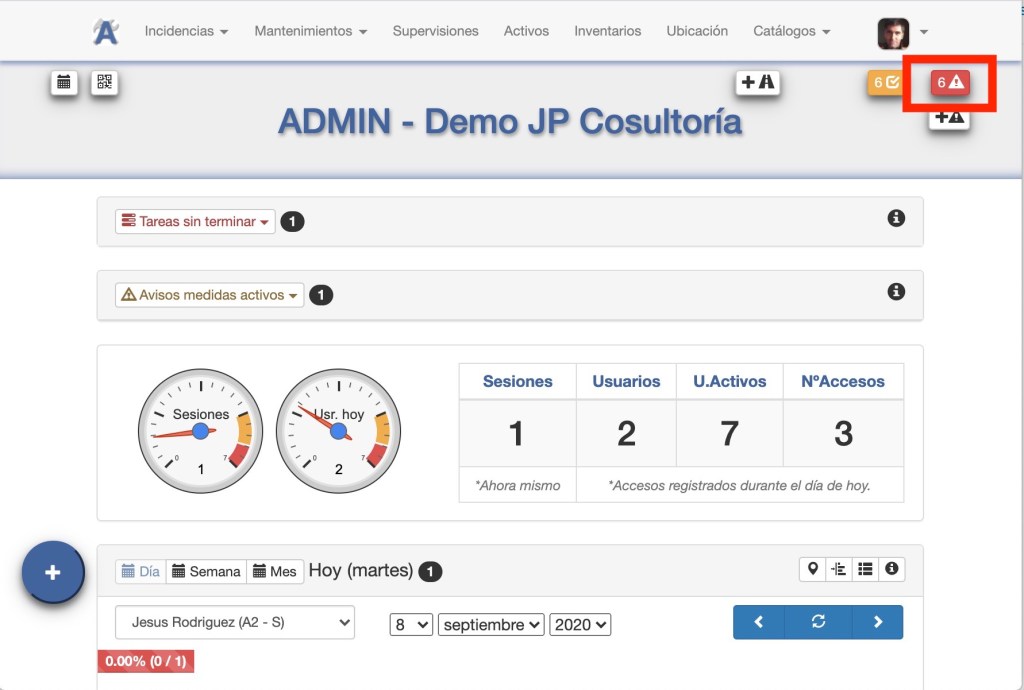Open the Jesus Rodriguez user selector
The height and width of the screenshot is (690, 1024).
tap(235, 622)
